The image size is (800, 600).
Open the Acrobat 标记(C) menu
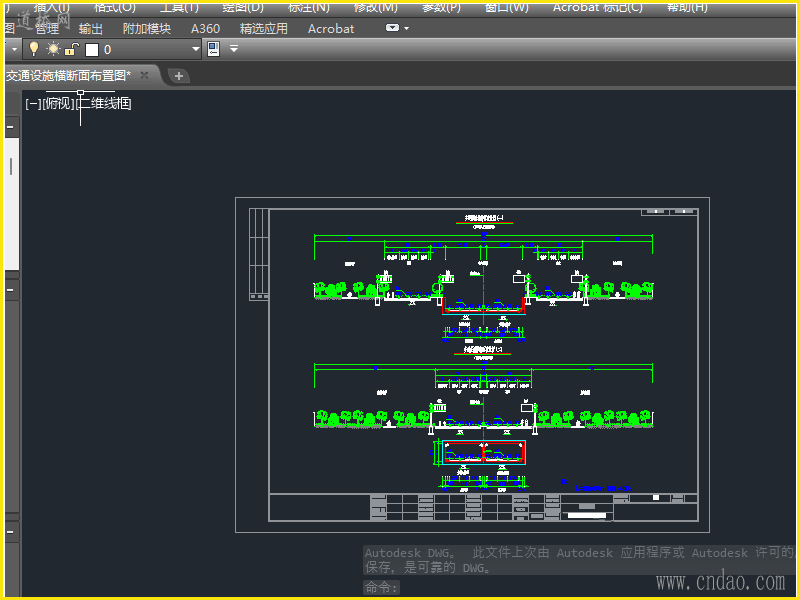(x=597, y=8)
